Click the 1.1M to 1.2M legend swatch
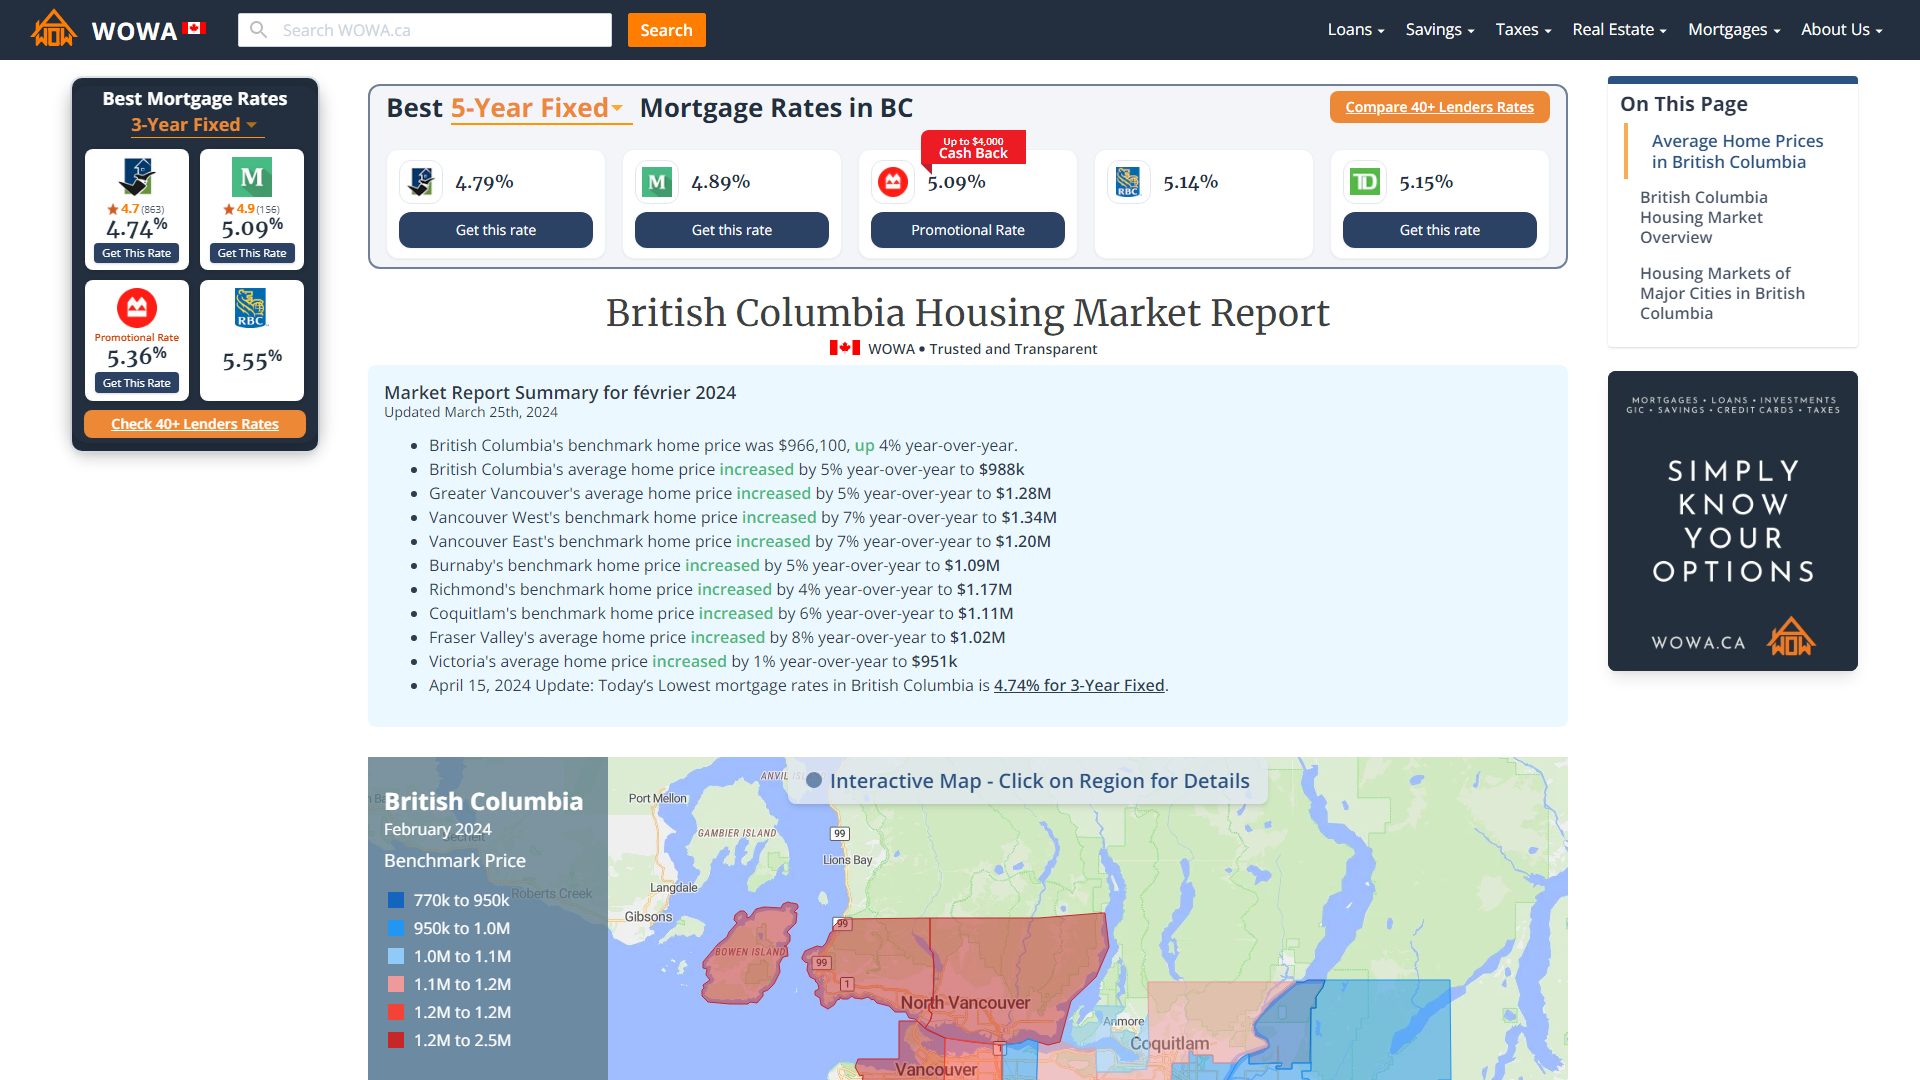 [x=396, y=984]
